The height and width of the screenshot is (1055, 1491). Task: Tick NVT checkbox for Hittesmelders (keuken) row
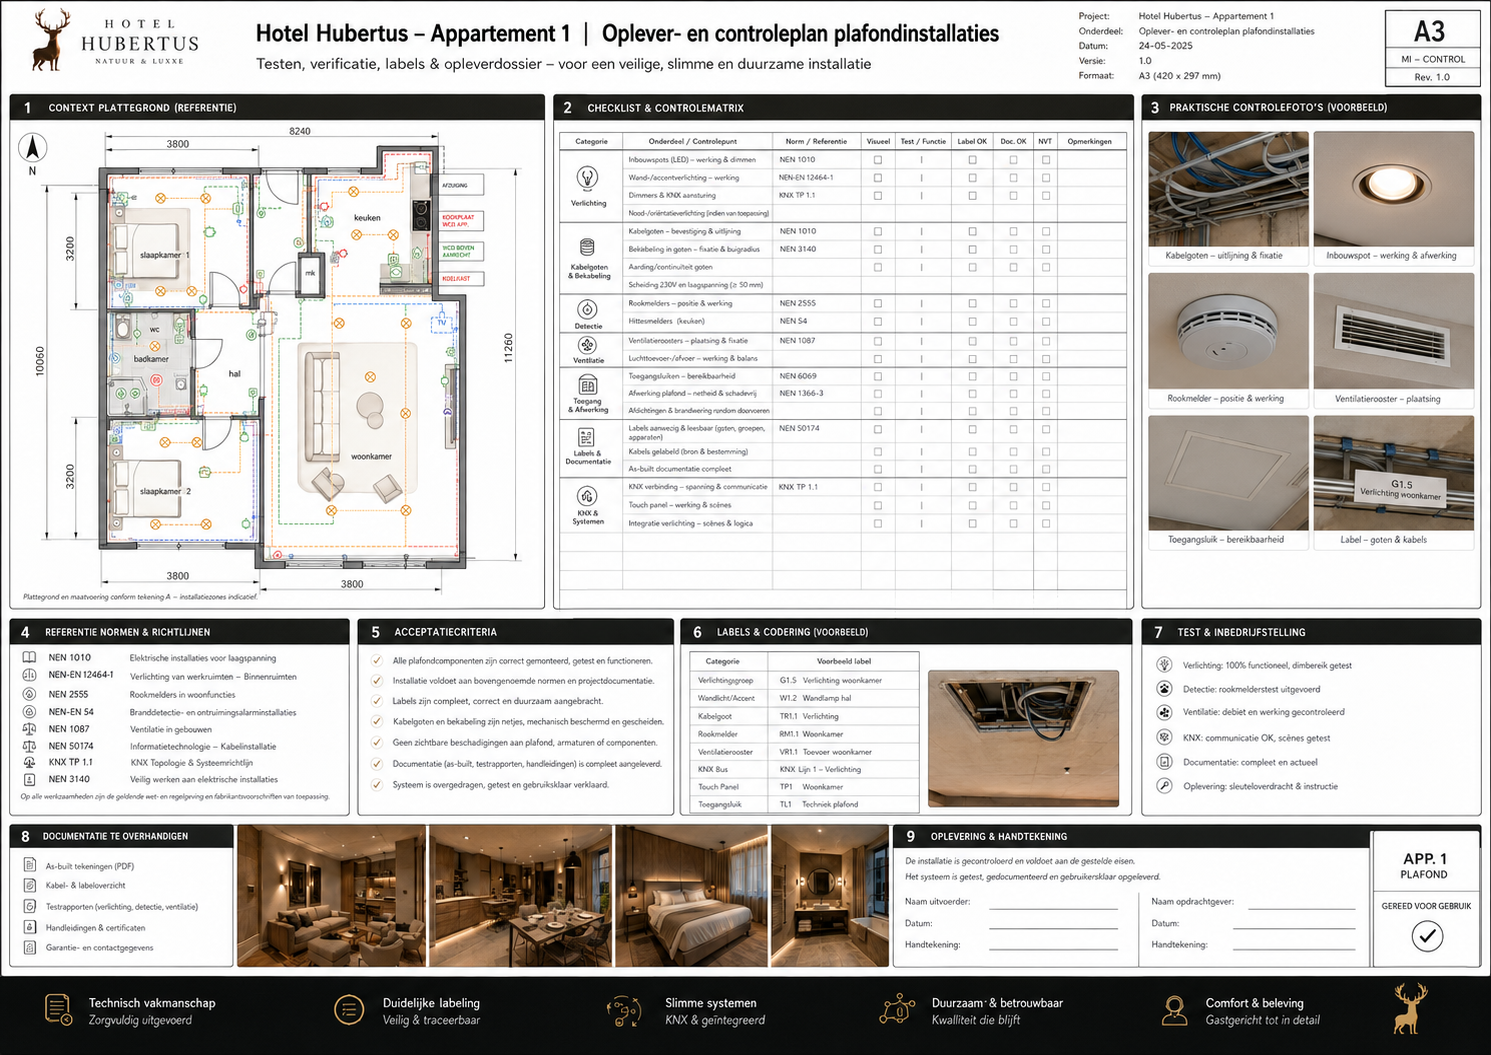pos(1046,321)
